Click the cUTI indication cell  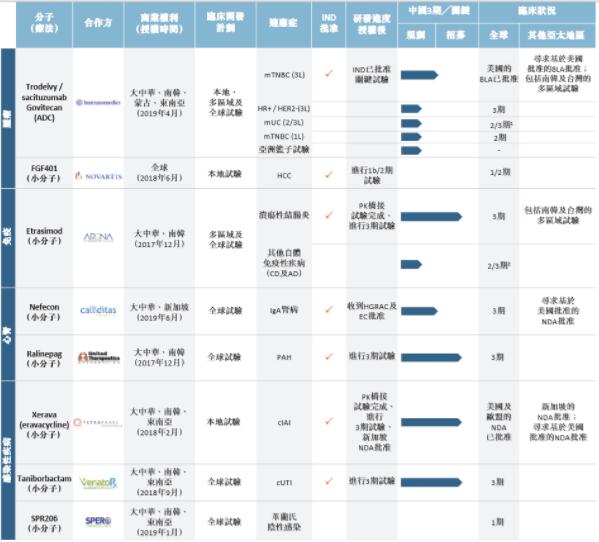(284, 483)
